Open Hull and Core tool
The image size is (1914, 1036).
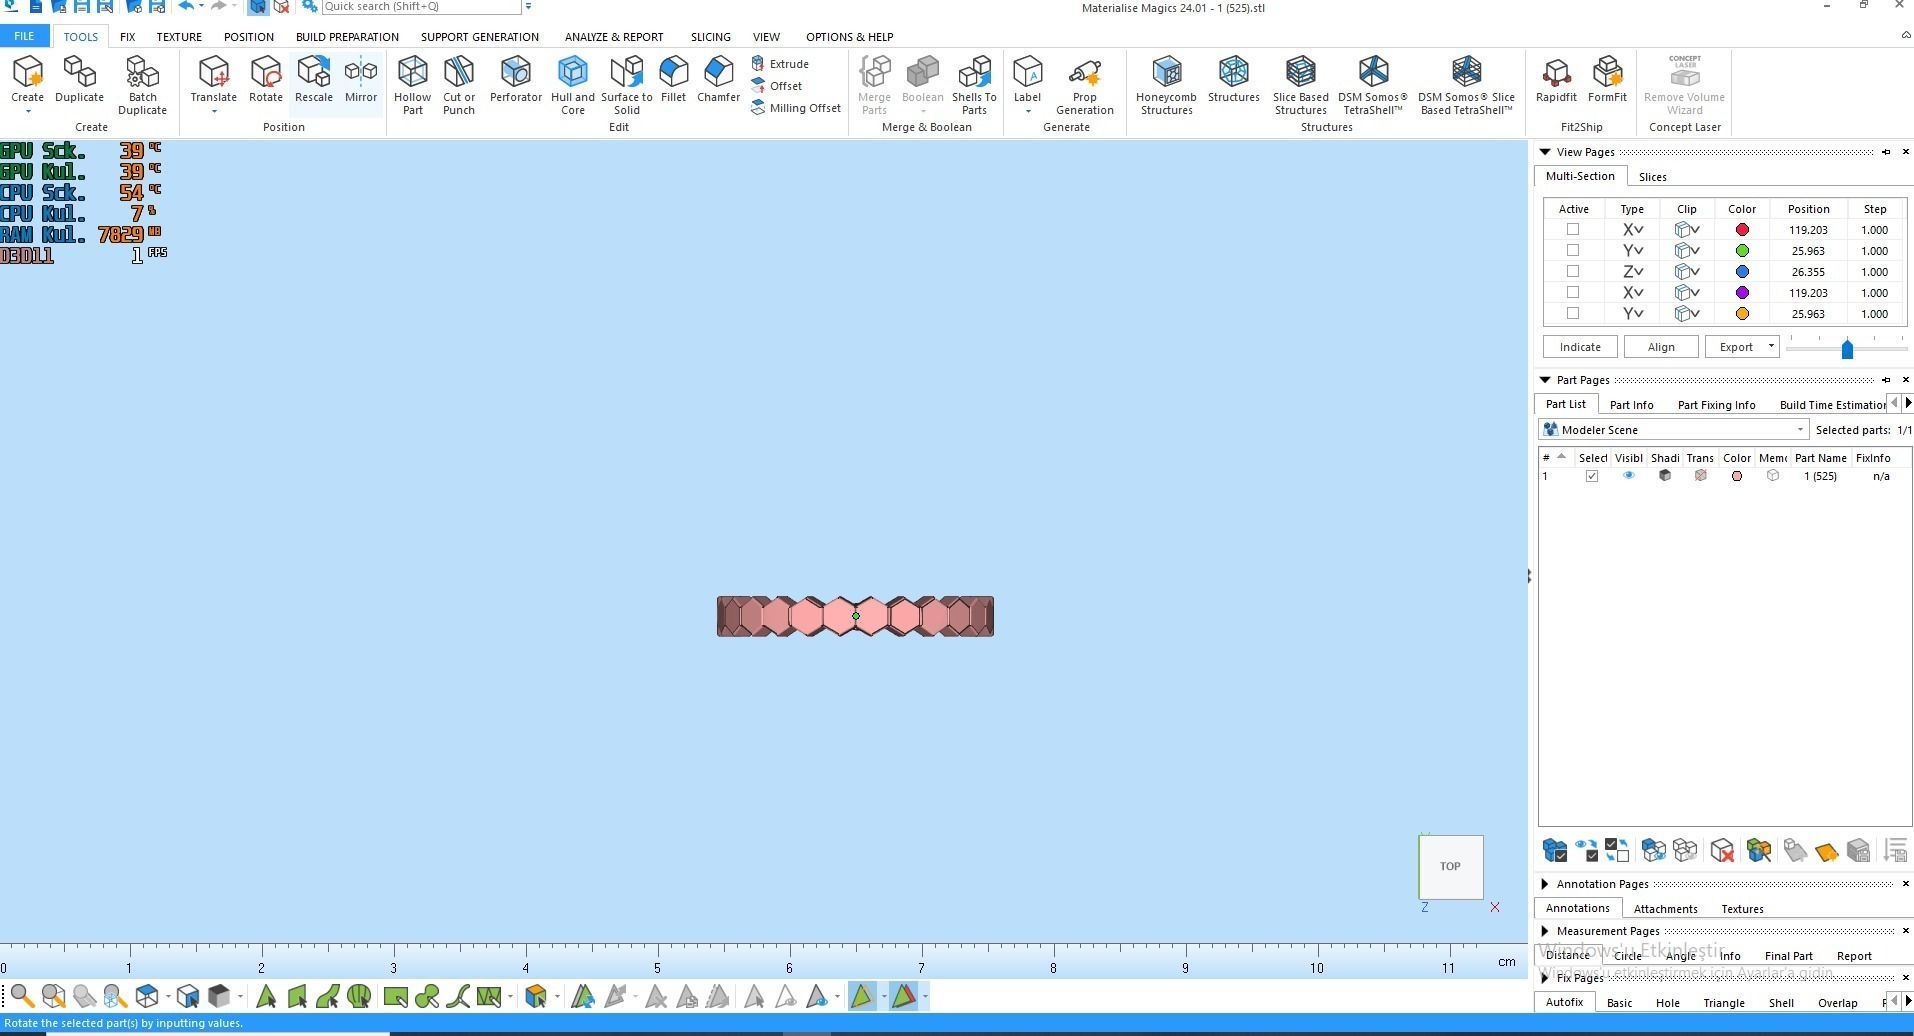[x=572, y=85]
